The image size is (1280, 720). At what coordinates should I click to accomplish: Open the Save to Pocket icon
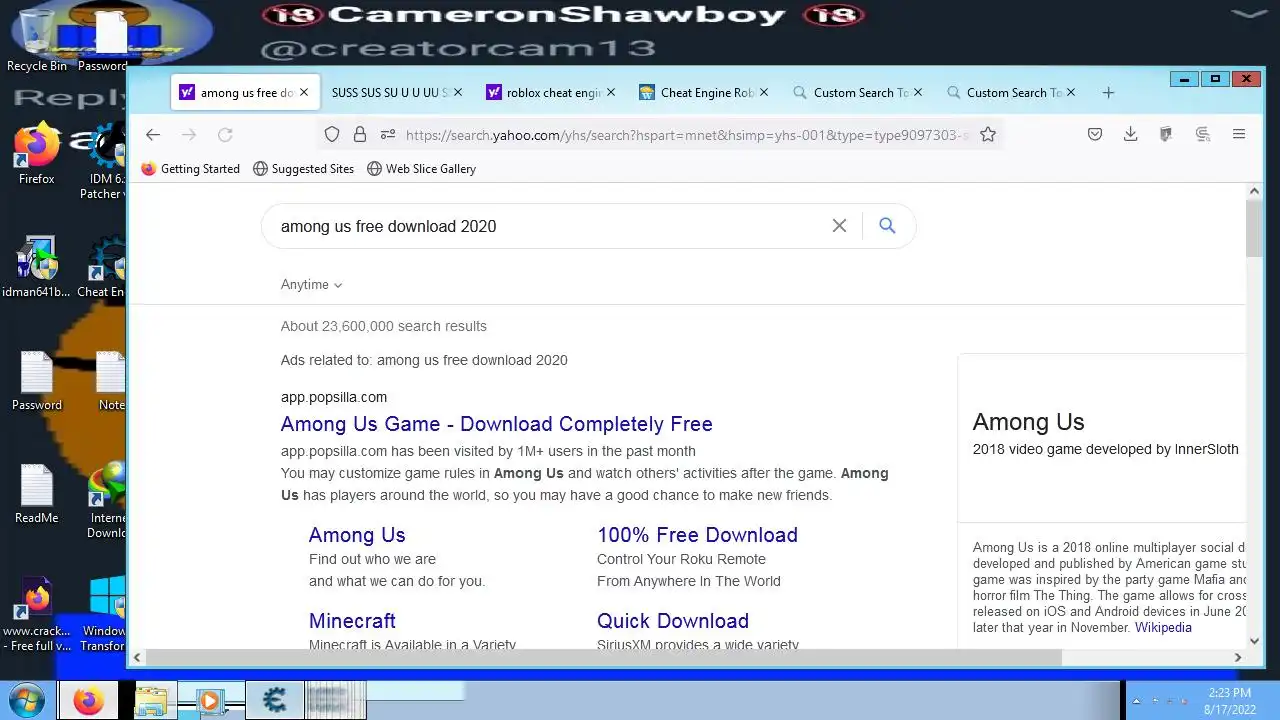click(1095, 134)
